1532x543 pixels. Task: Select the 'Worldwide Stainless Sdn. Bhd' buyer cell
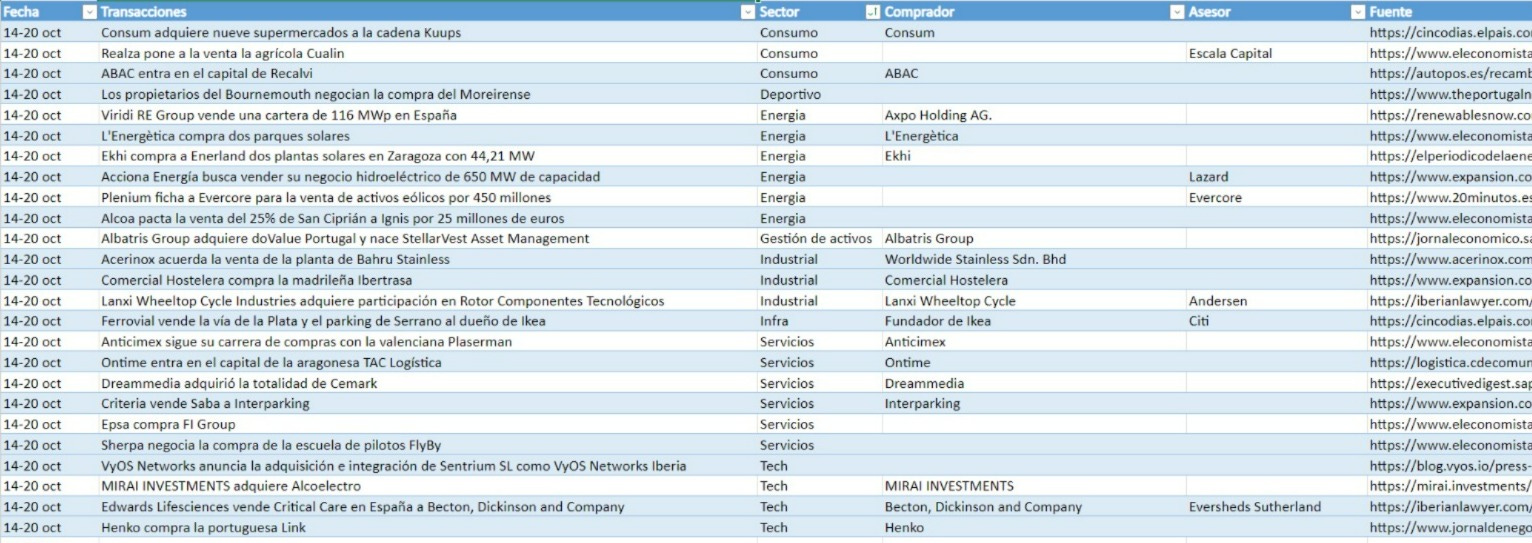pos(1034,259)
